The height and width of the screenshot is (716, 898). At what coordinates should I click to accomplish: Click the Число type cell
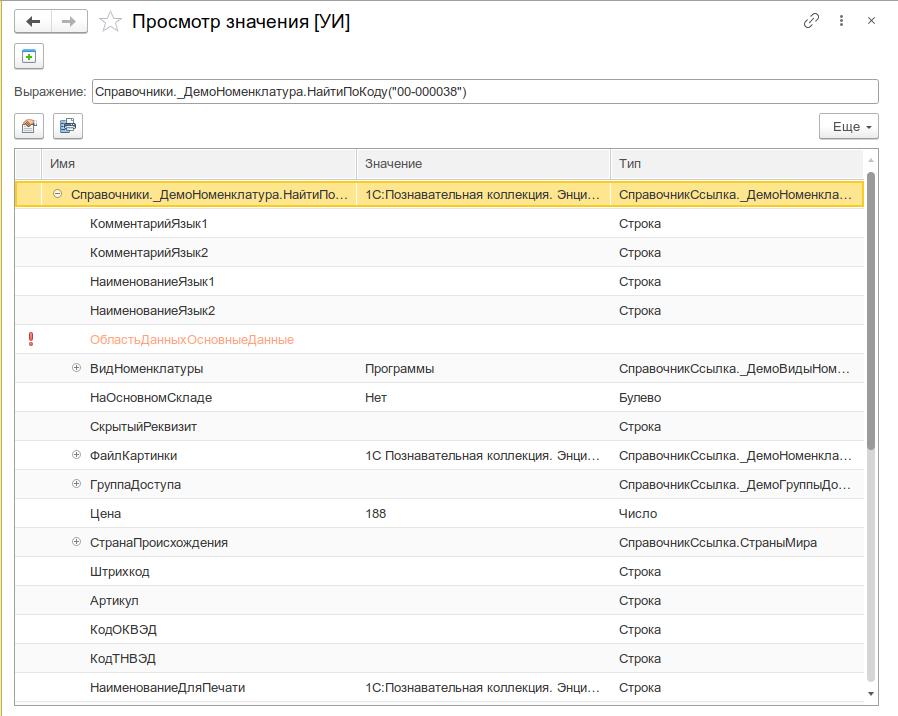736,514
